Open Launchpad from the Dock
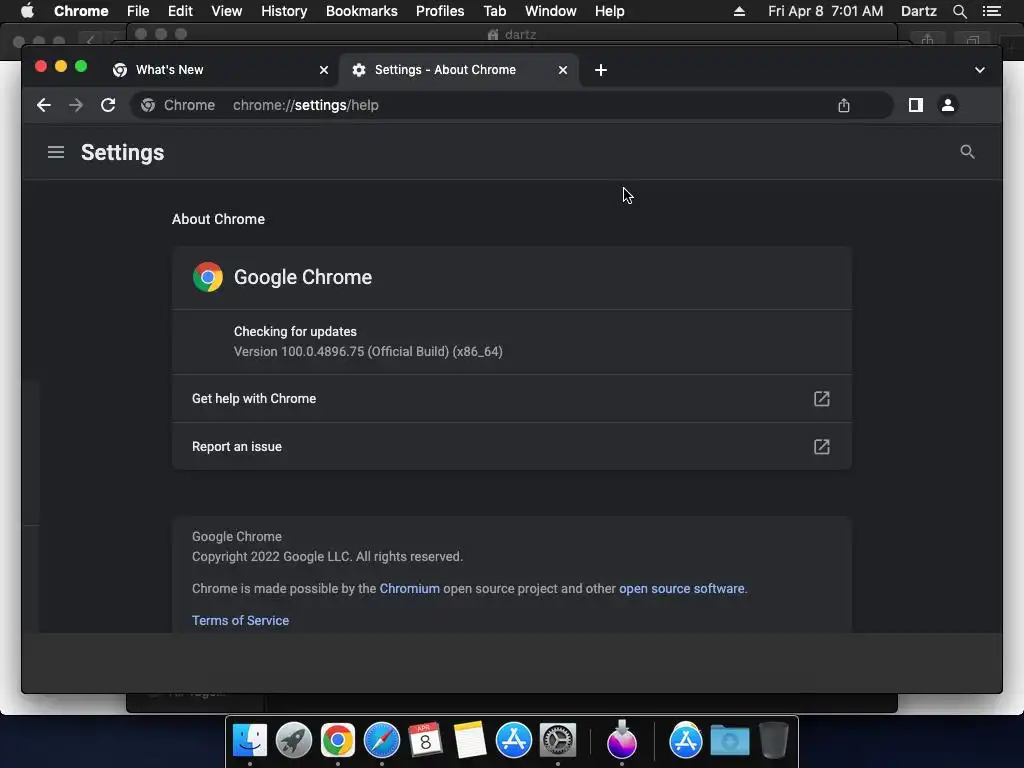The width and height of the screenshot is (1024, 768). [x=294, y=741]
